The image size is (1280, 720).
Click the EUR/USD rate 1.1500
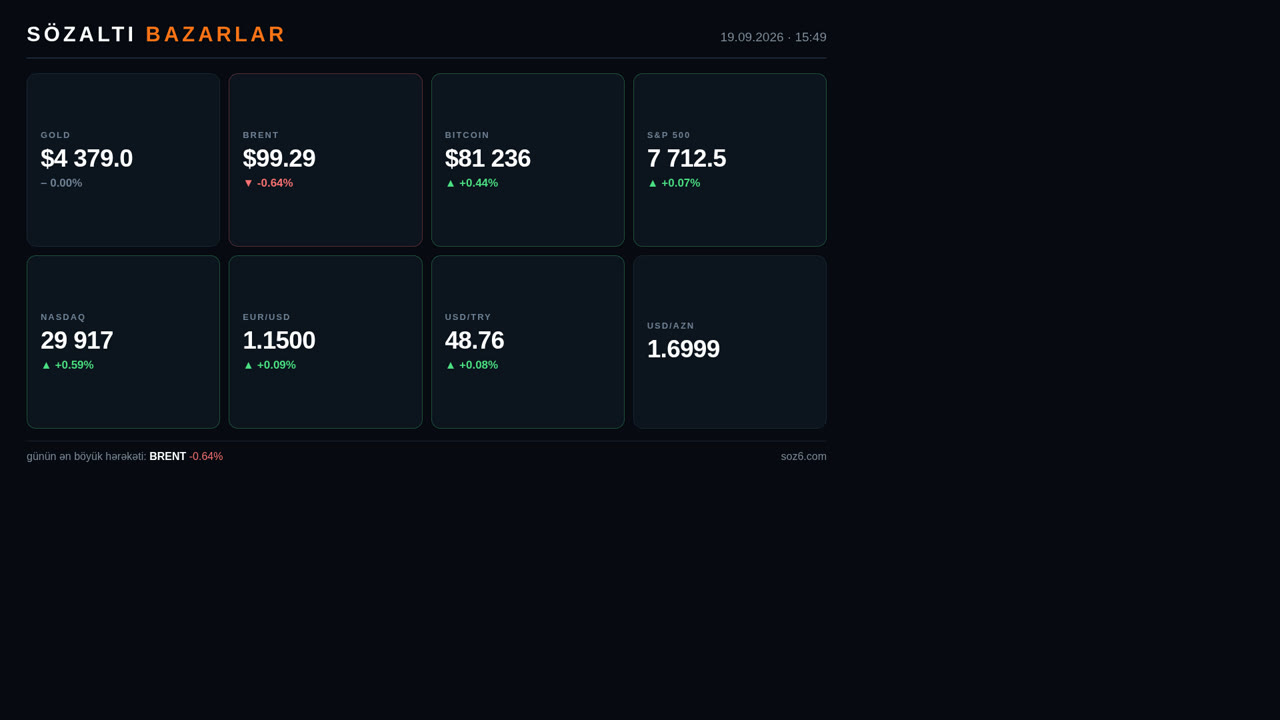[279, 340]
